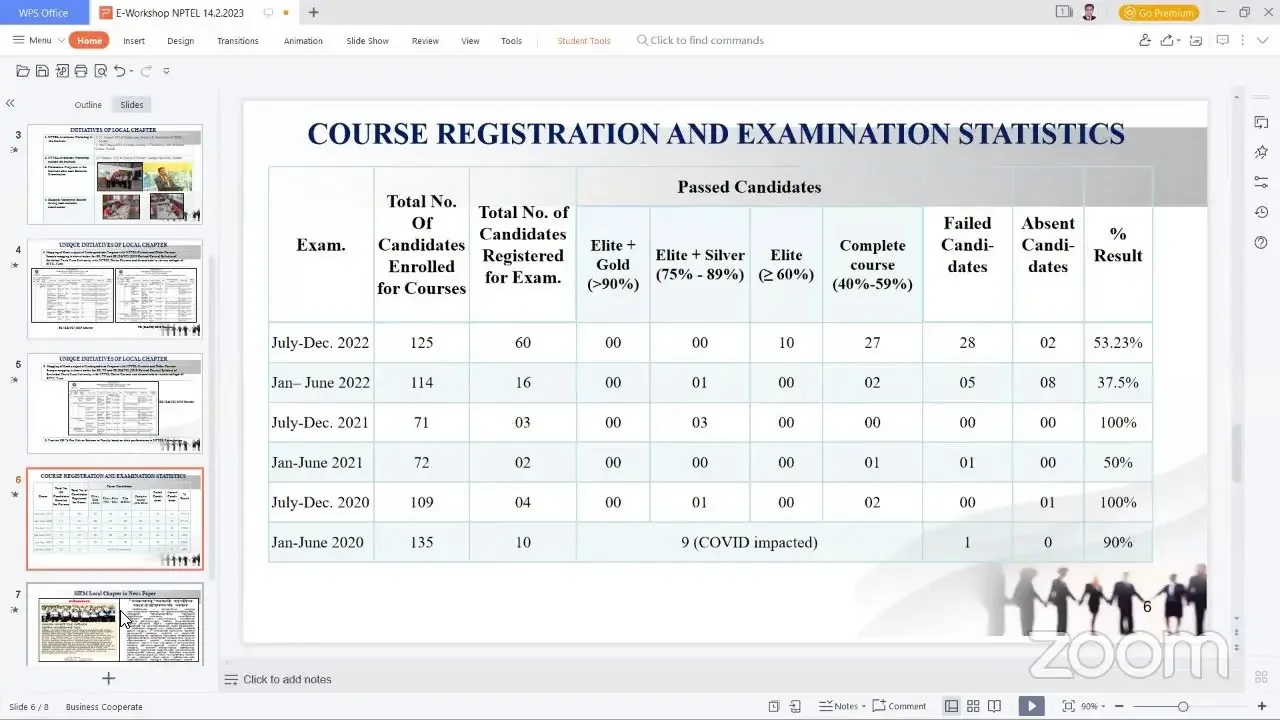1280x720 pixels.
Task: Click the Comment button in status bar
Action: click(900, 706)
